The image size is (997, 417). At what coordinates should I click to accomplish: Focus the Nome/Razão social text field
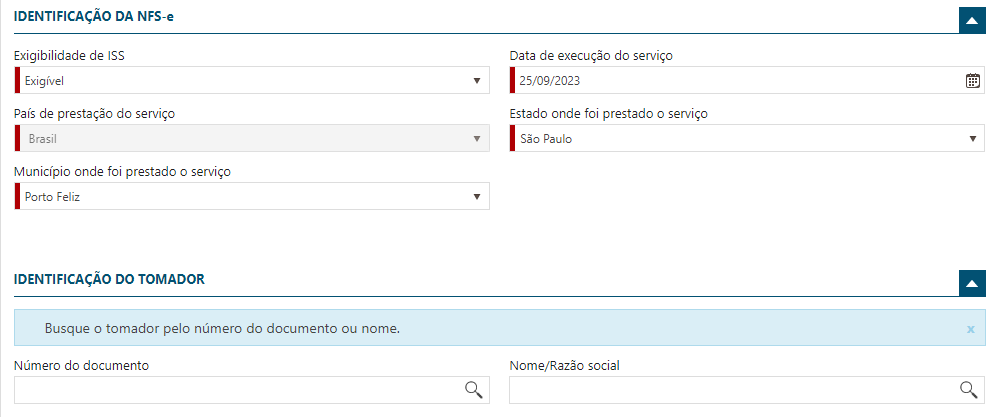tap(734, 390)
